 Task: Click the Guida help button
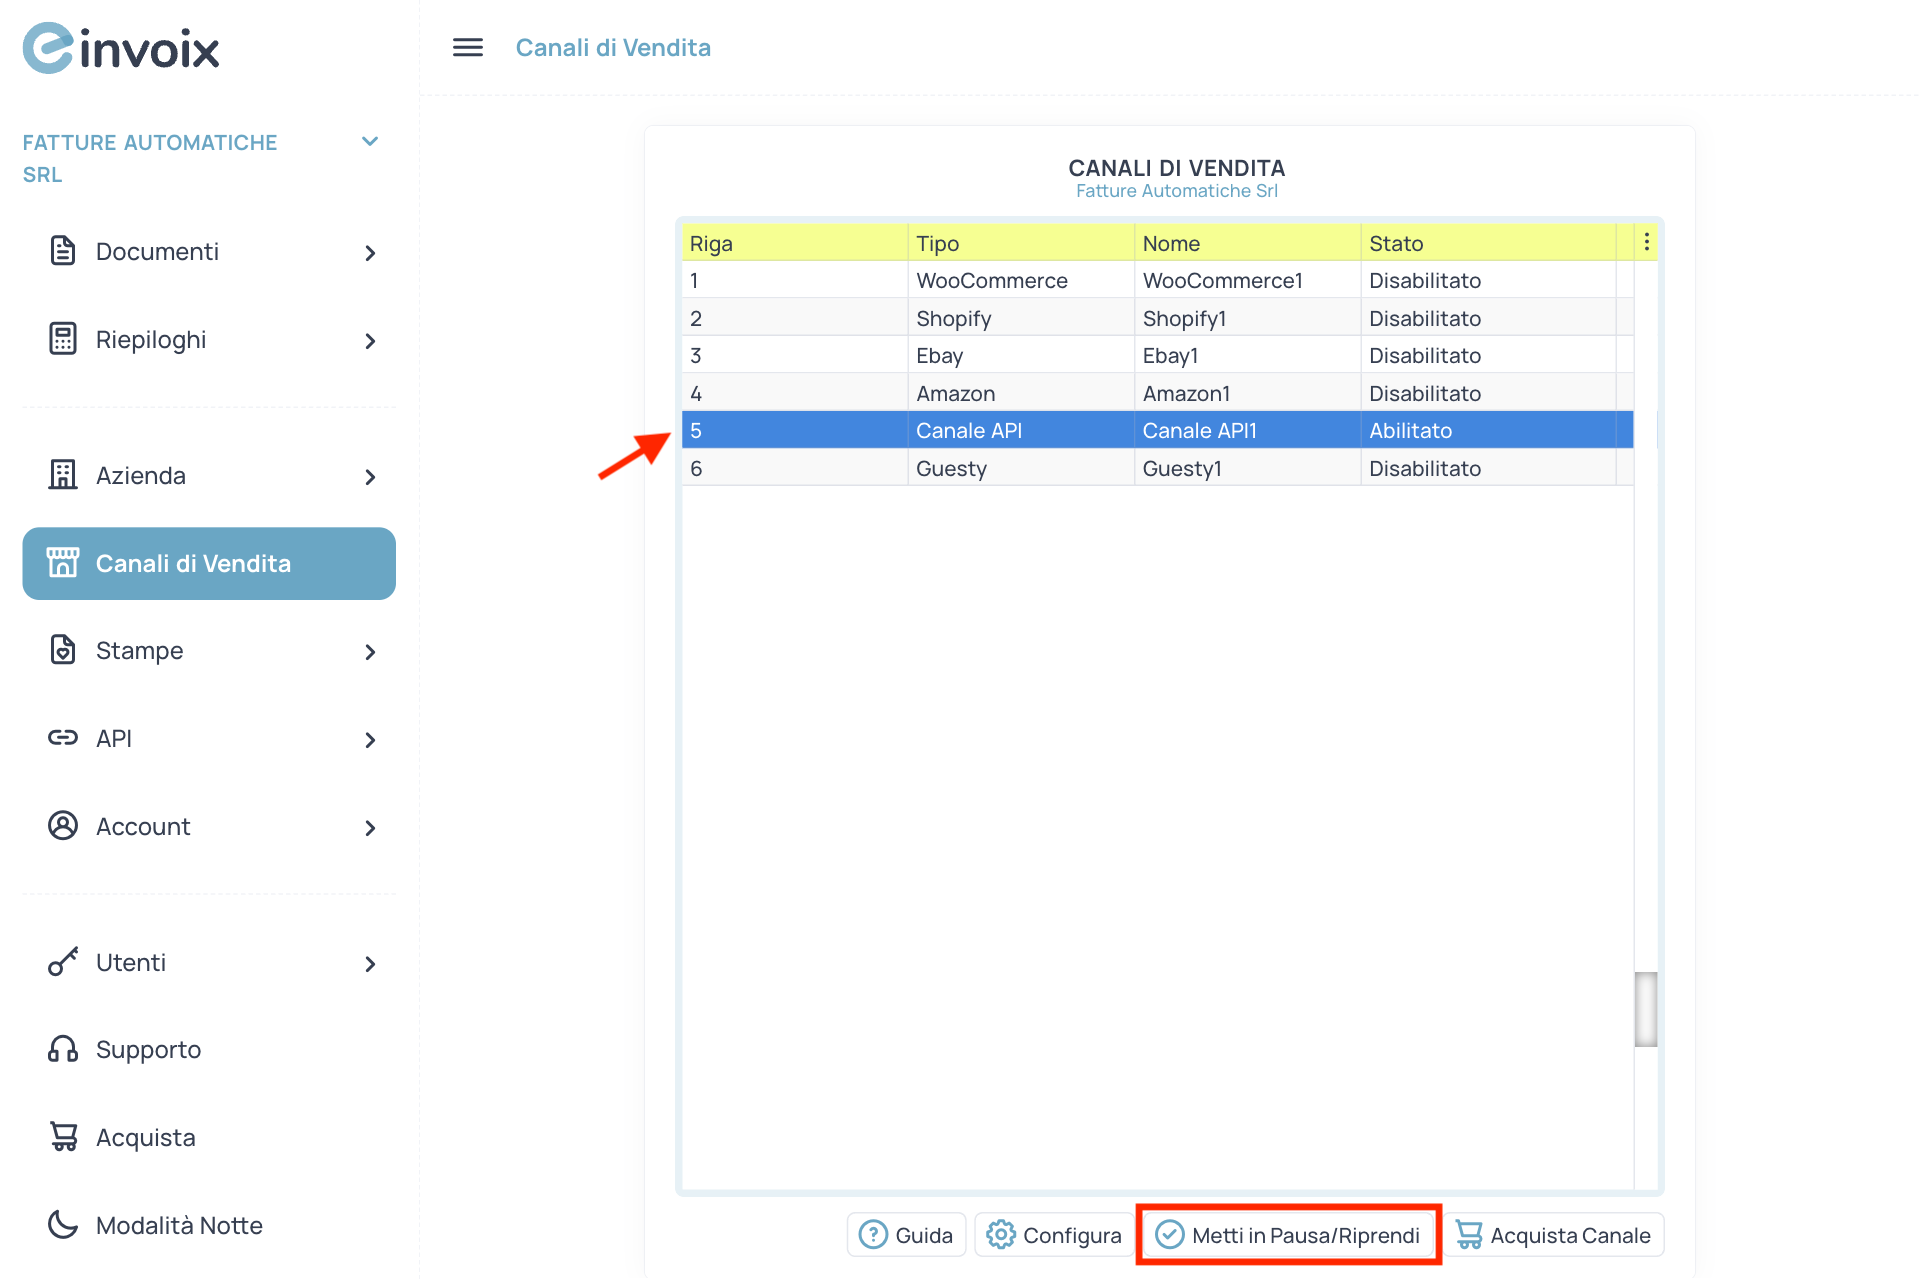(906, 1235)
